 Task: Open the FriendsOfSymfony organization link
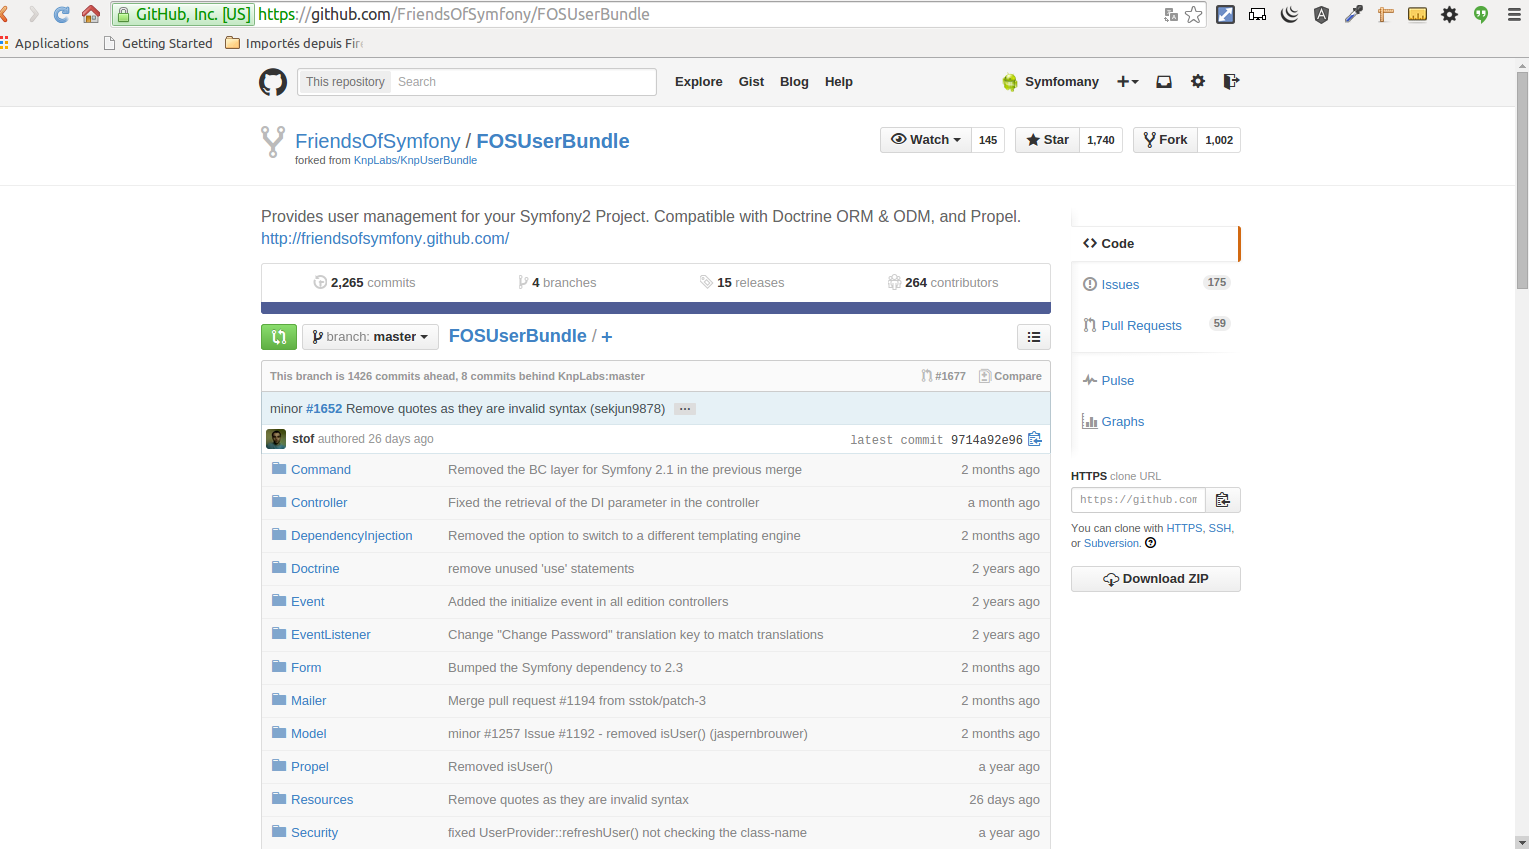[378, 141]
